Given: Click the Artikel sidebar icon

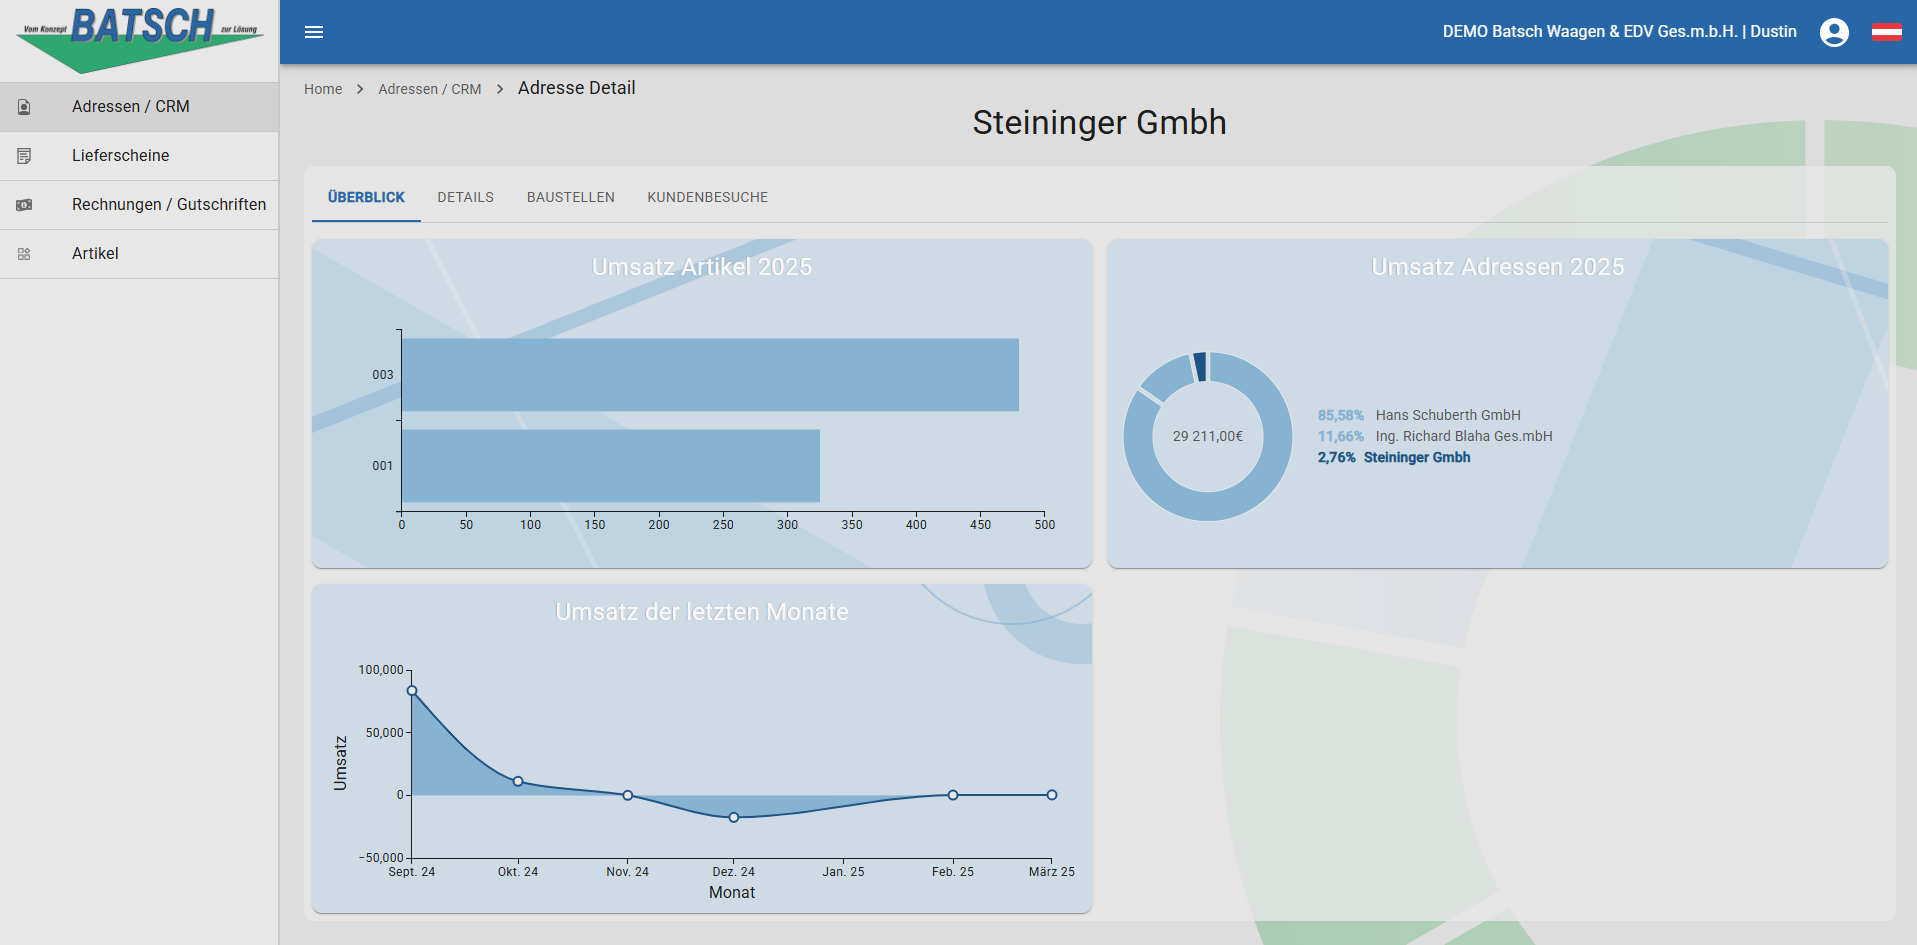Looking at the screenshot, I should click(24, 254).
